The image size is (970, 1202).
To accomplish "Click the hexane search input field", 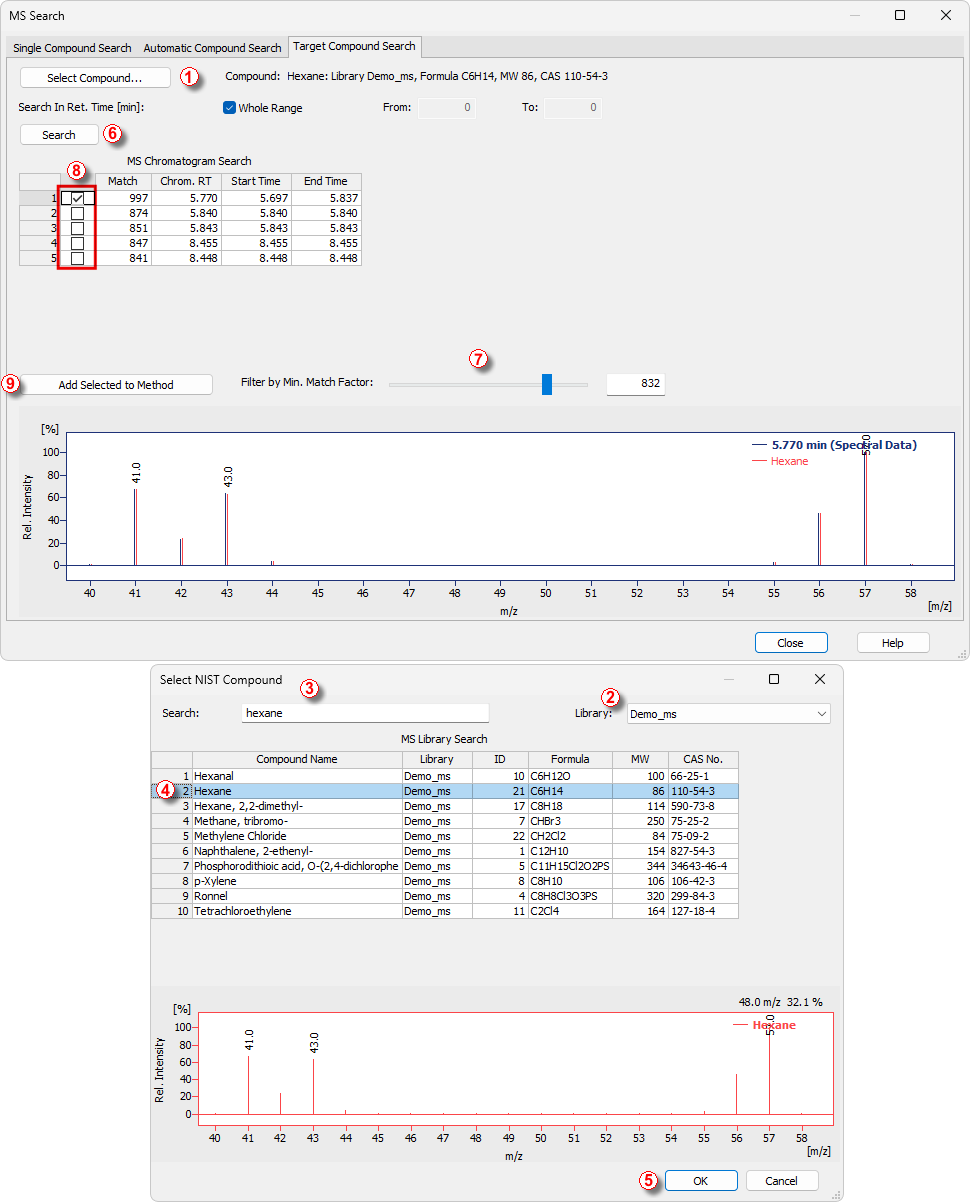I will [x=365, y=713].
